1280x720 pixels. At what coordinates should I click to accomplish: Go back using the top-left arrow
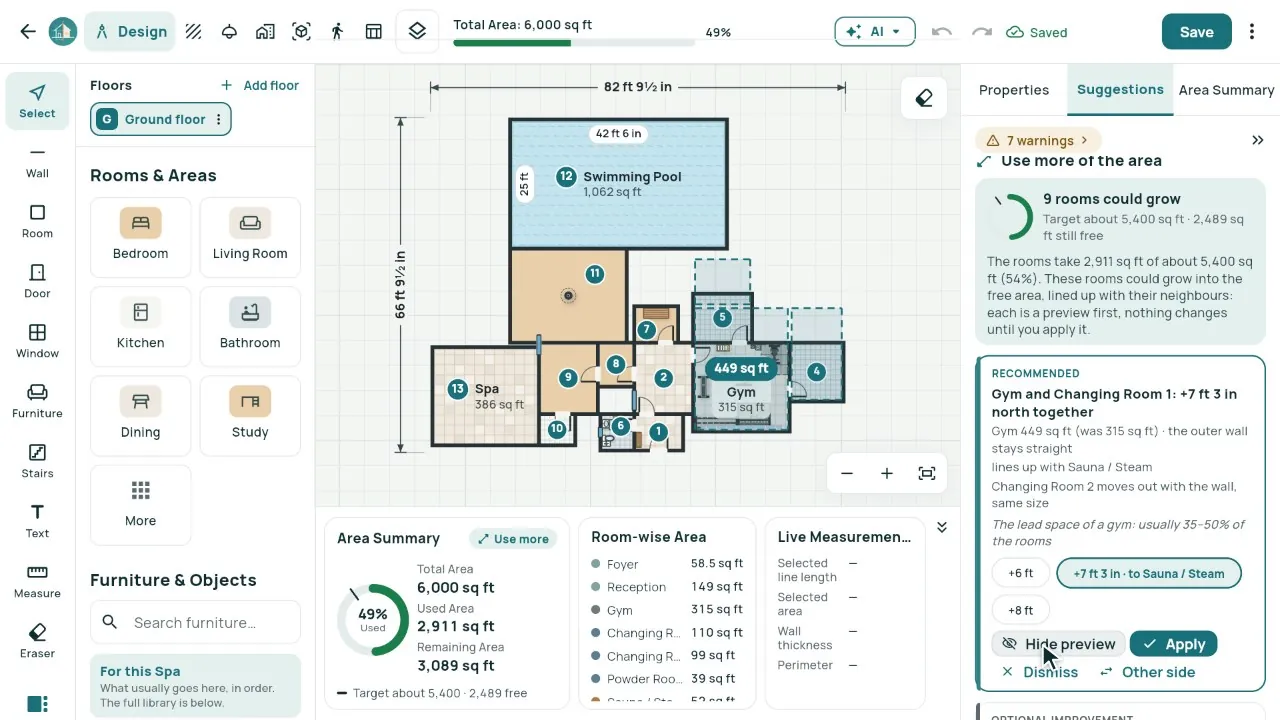pyautogui.click(x=28, y=32)
